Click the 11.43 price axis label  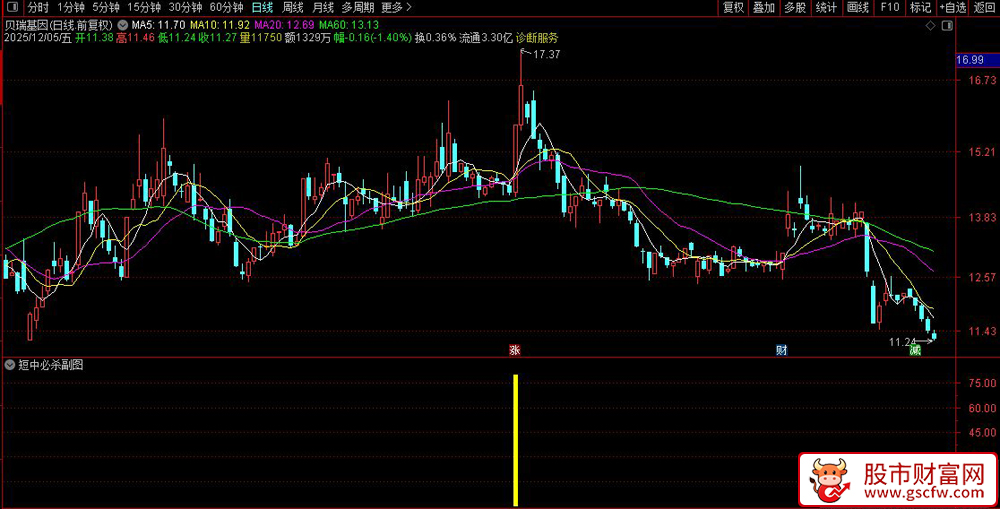pyautogui.click(x=980, y=332)
